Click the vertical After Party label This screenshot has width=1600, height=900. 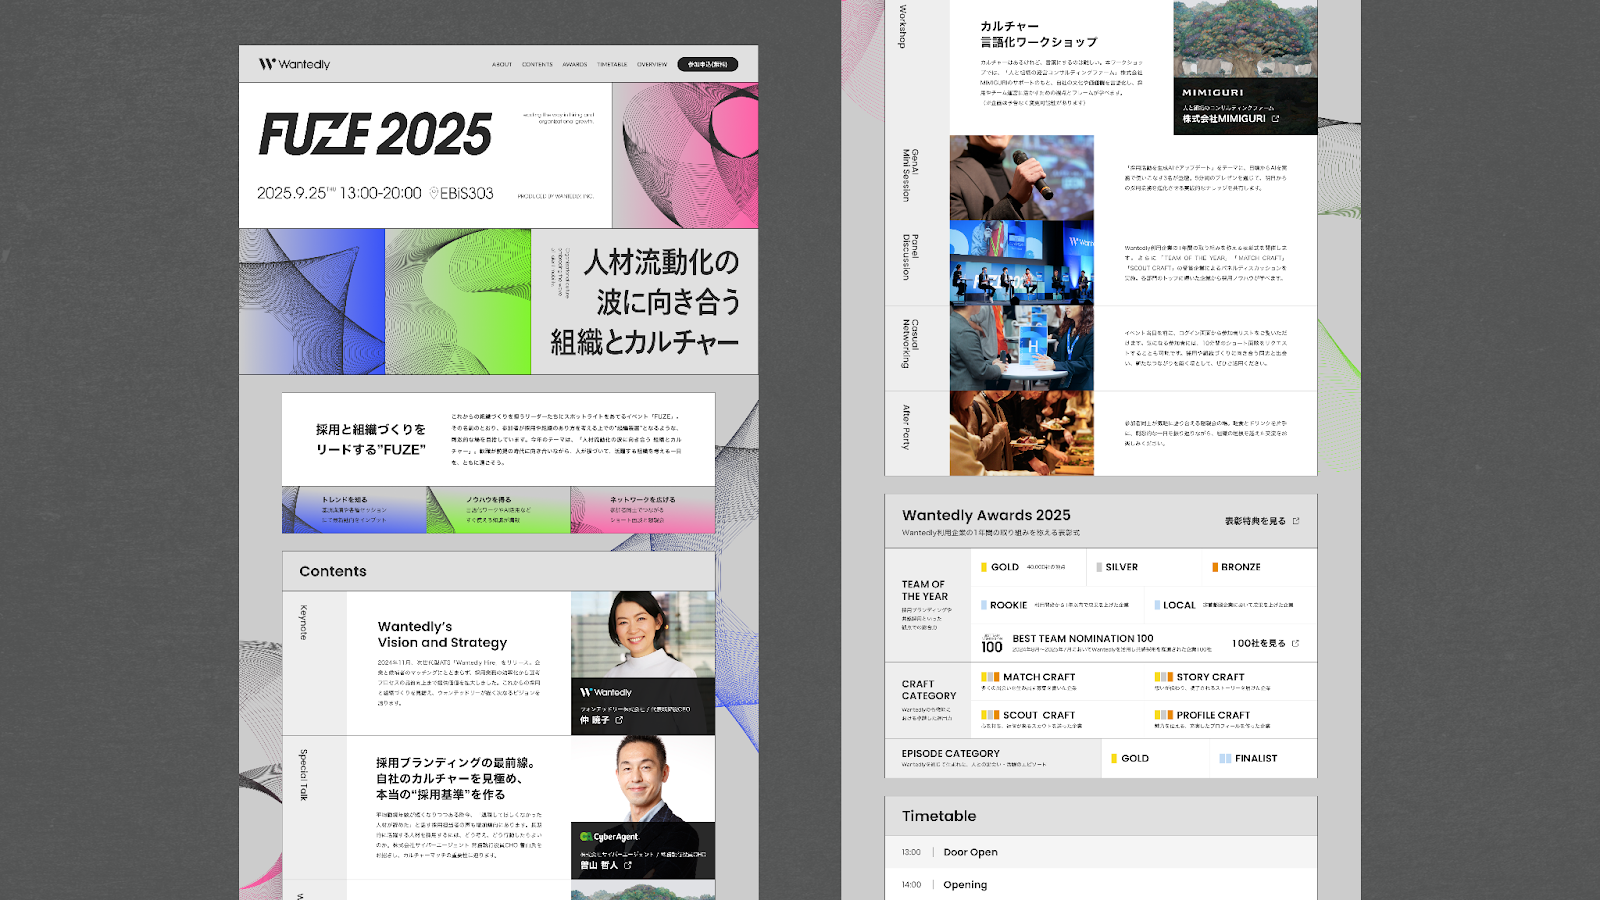[907, 427]
